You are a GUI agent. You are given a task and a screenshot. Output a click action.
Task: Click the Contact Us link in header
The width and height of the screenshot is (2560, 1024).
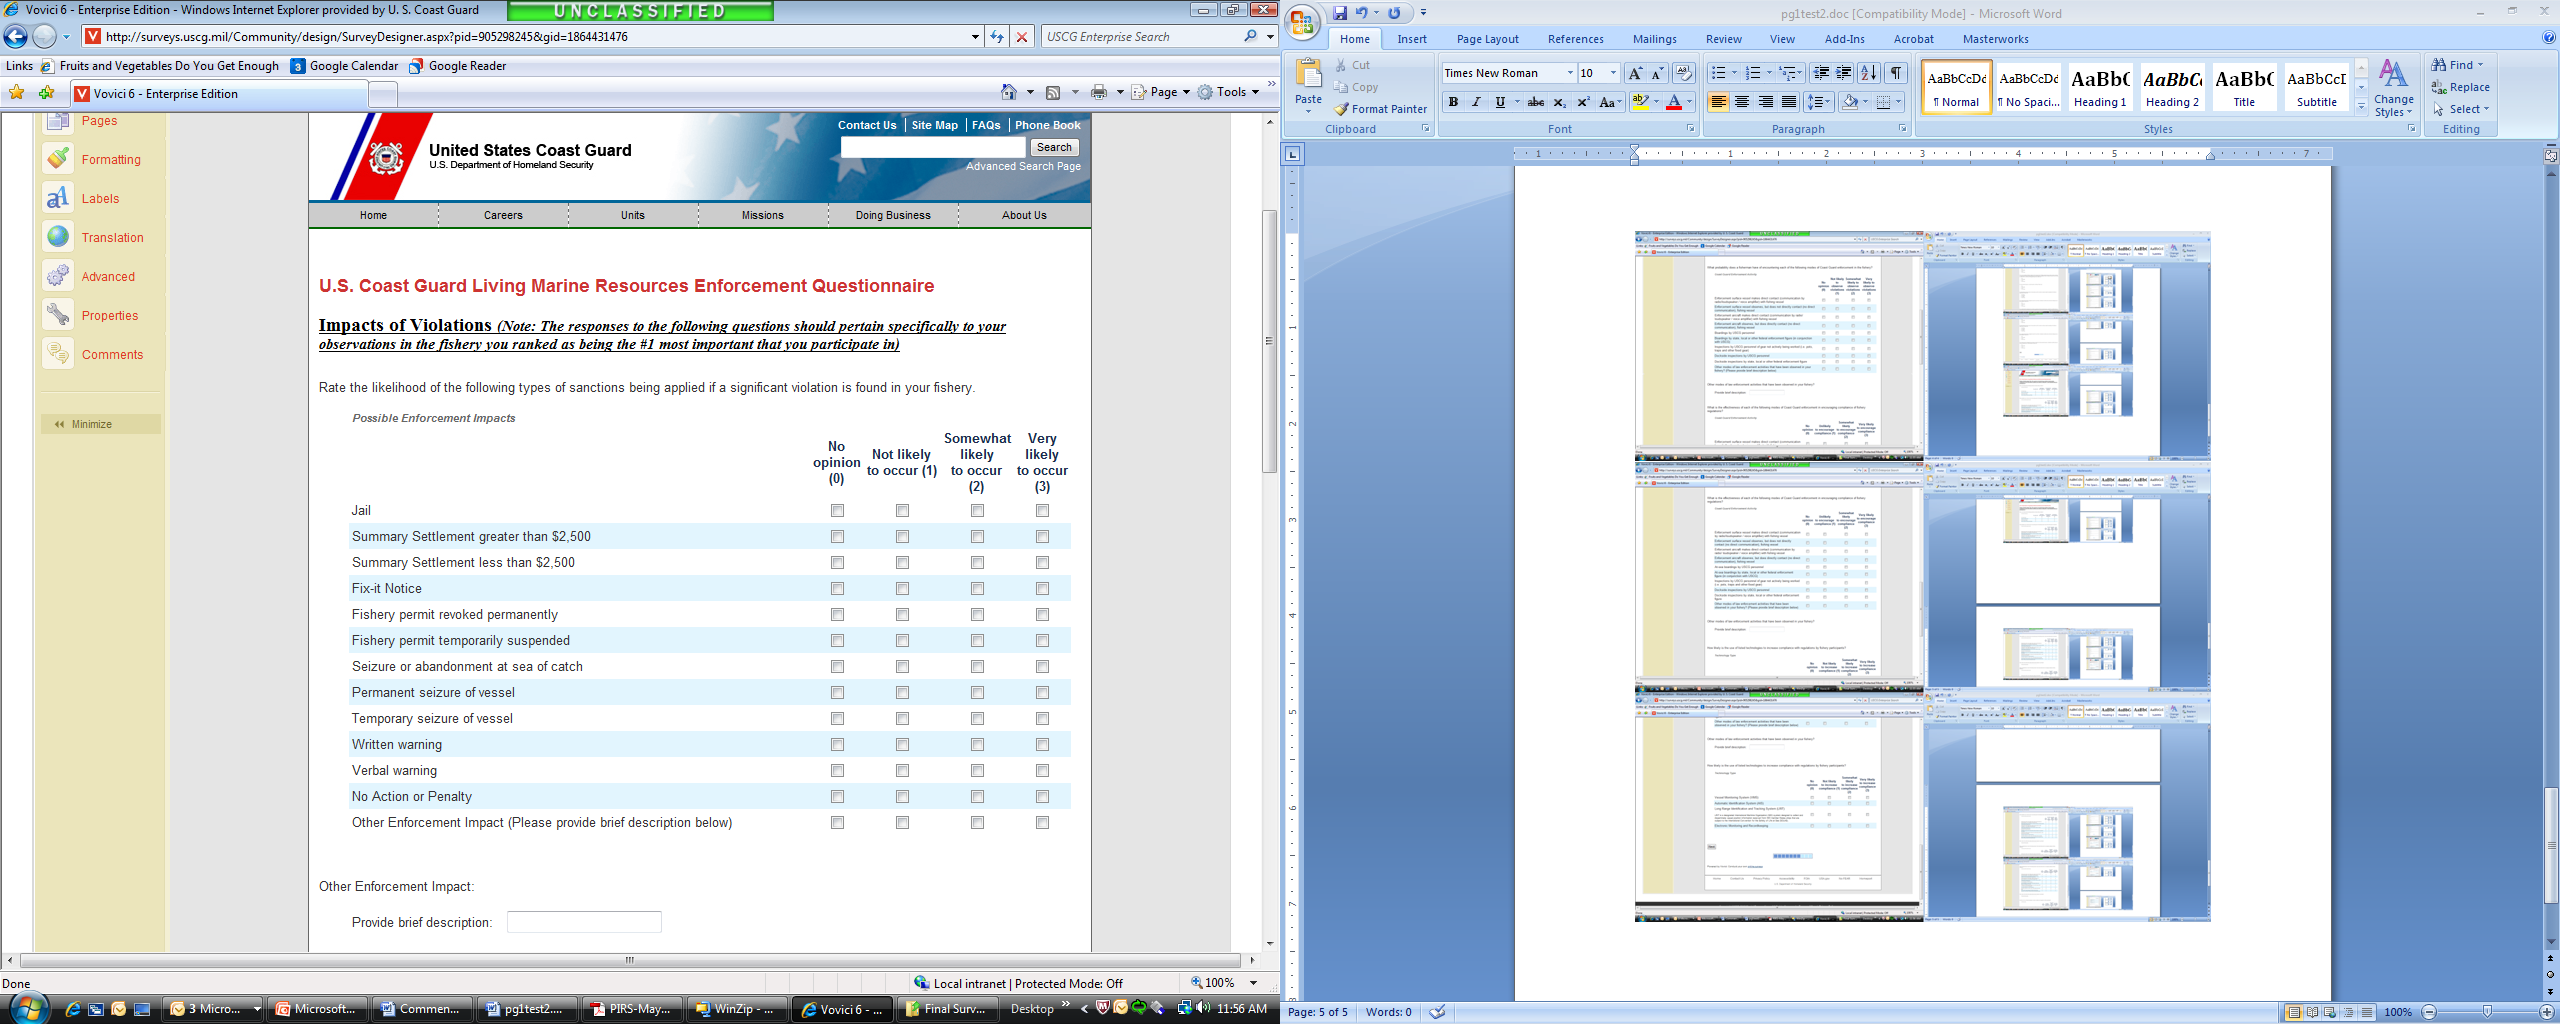point(867,125)
